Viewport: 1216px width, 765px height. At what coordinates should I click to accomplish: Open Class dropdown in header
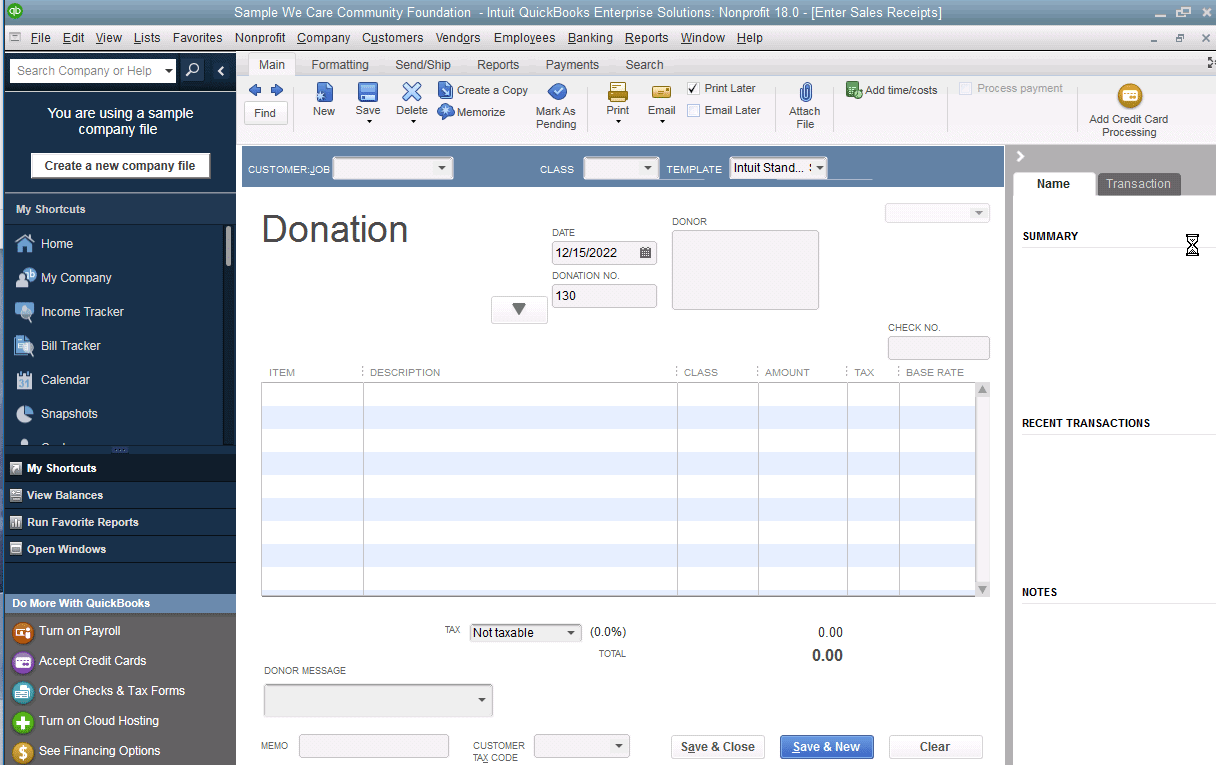pos(648,169)
